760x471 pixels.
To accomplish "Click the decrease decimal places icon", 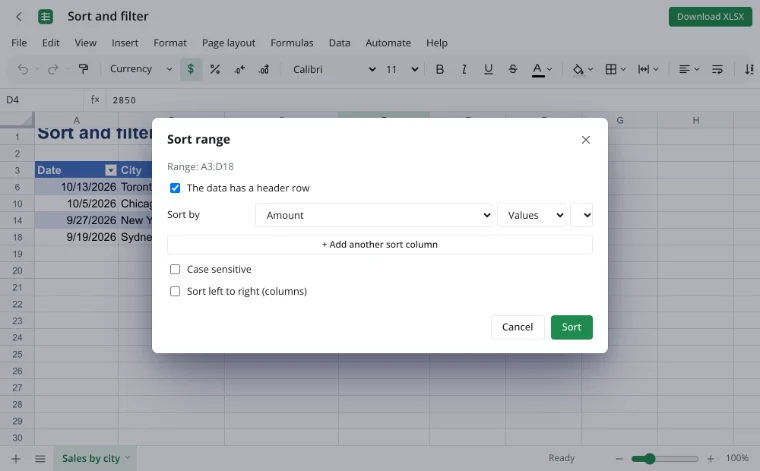I will [x=239, y=69].
